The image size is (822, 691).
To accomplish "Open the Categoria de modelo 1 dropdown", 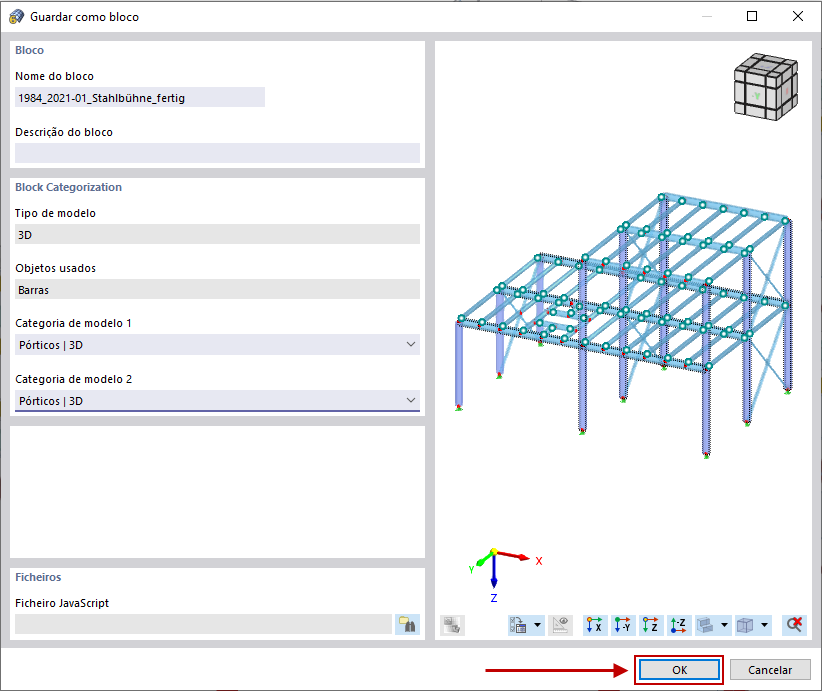I will [x=217, y=344].
